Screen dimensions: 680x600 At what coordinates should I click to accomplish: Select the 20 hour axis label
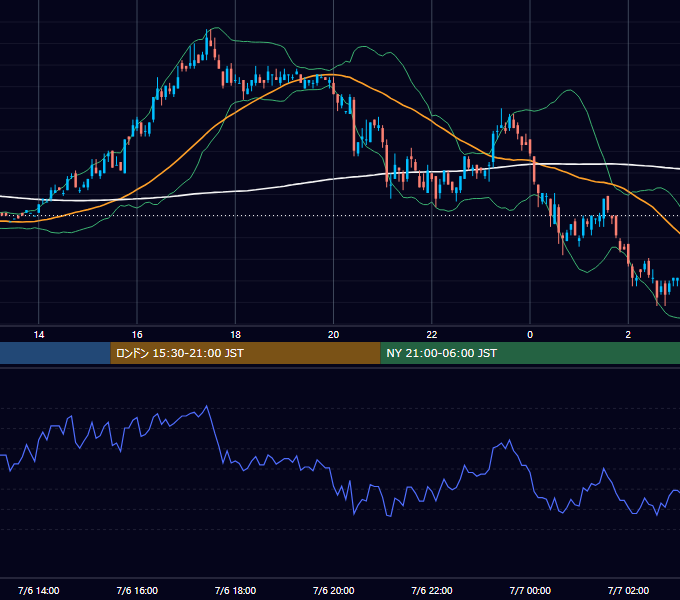coord(333,335)
